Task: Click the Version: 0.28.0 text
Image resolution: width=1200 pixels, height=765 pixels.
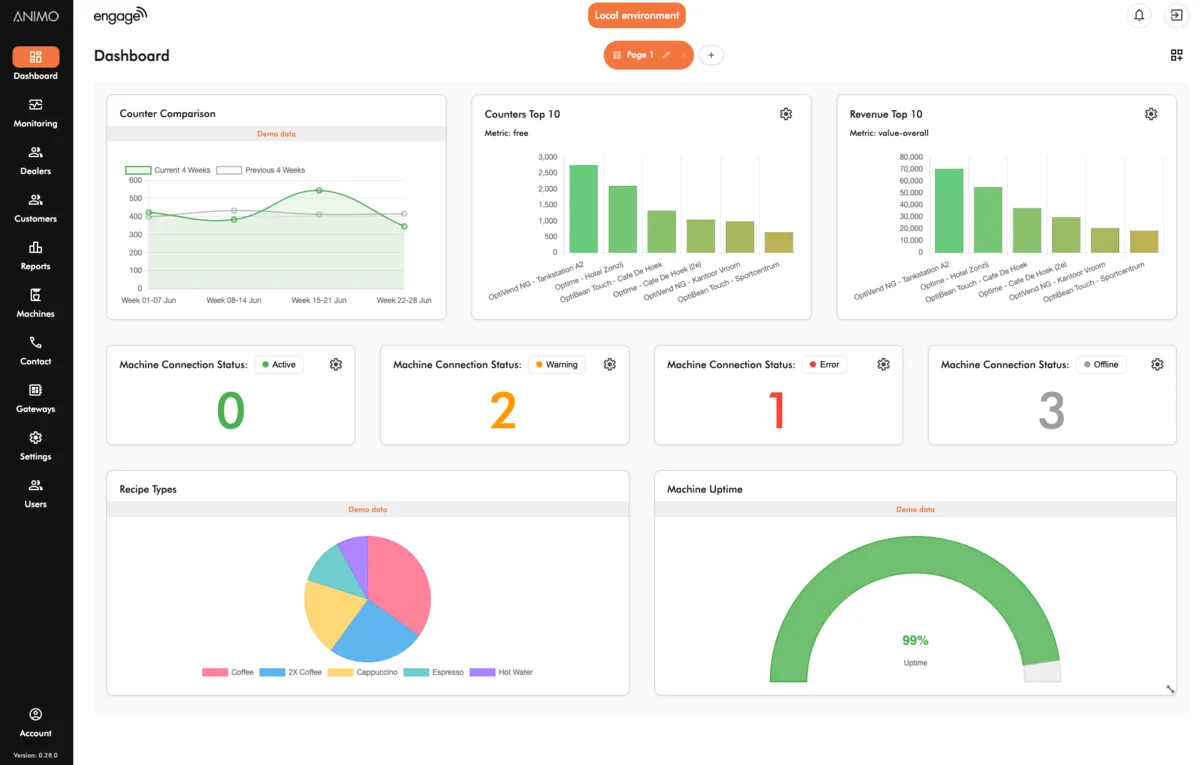Action: click(x=36, y=755)
